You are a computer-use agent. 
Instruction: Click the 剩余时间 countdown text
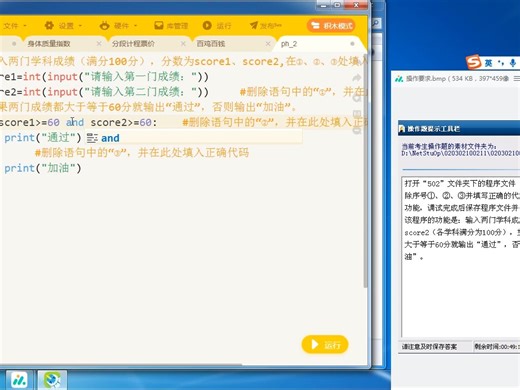pyautogui.click(x=497, y=347)
